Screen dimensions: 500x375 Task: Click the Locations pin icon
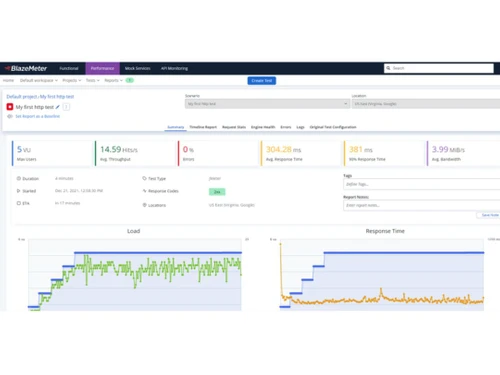[x=144, y=205]
